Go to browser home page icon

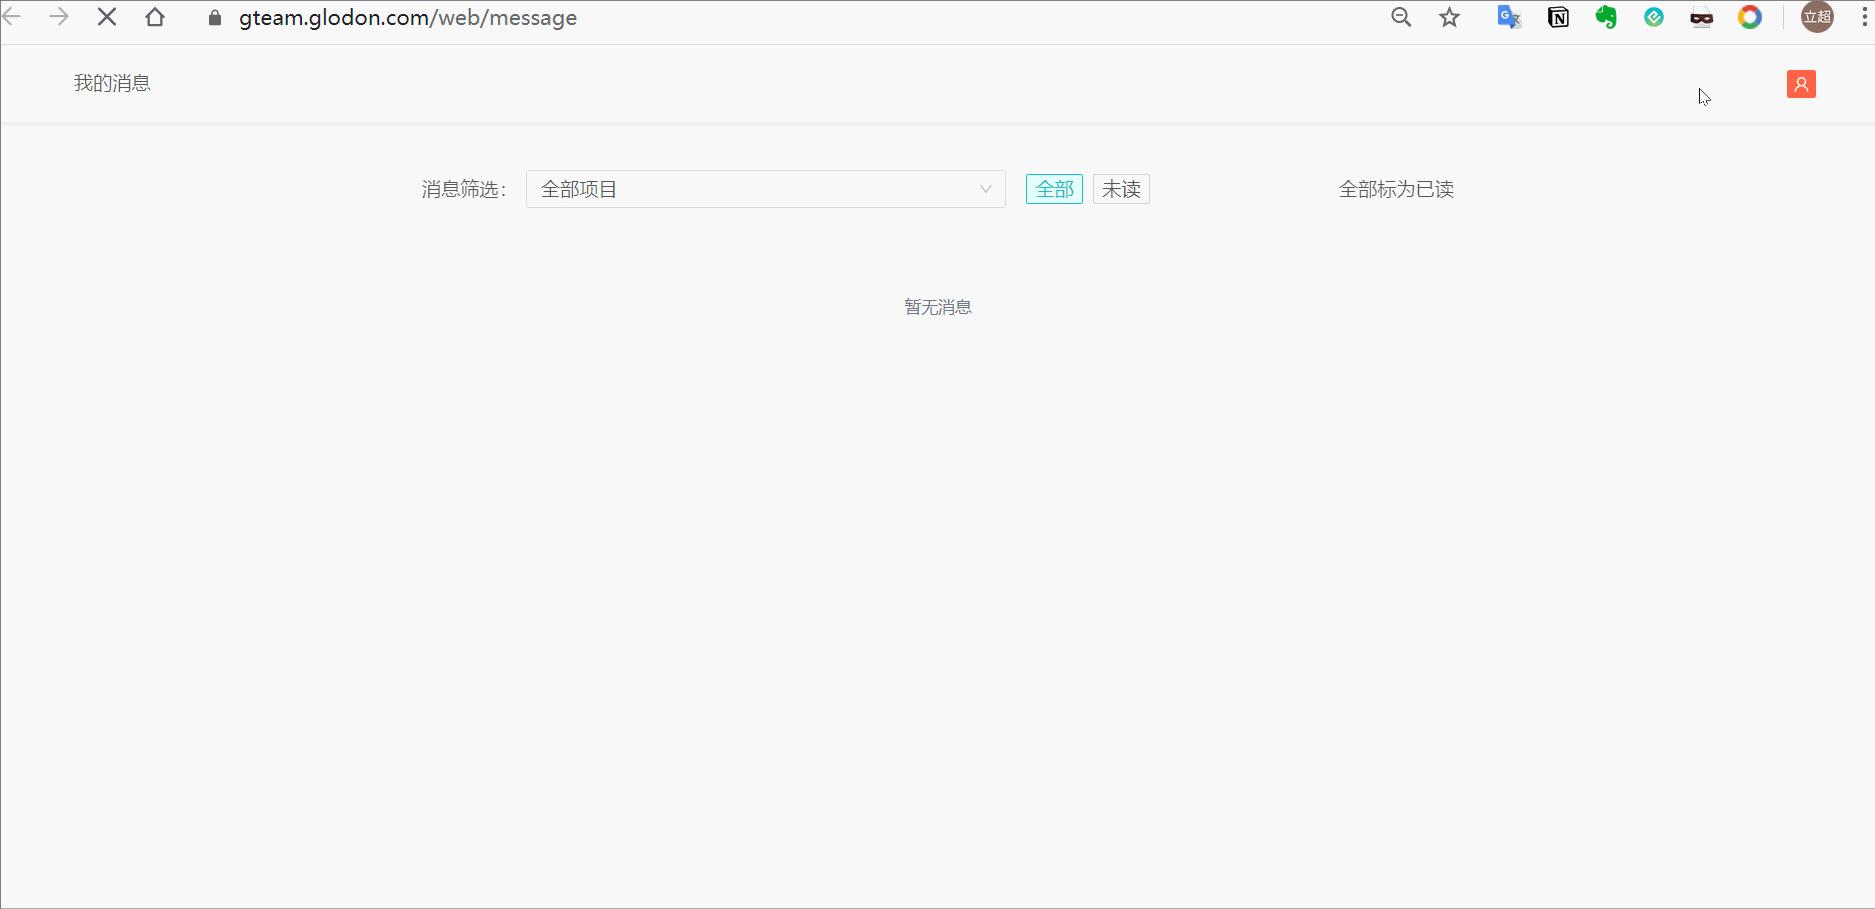155,17
